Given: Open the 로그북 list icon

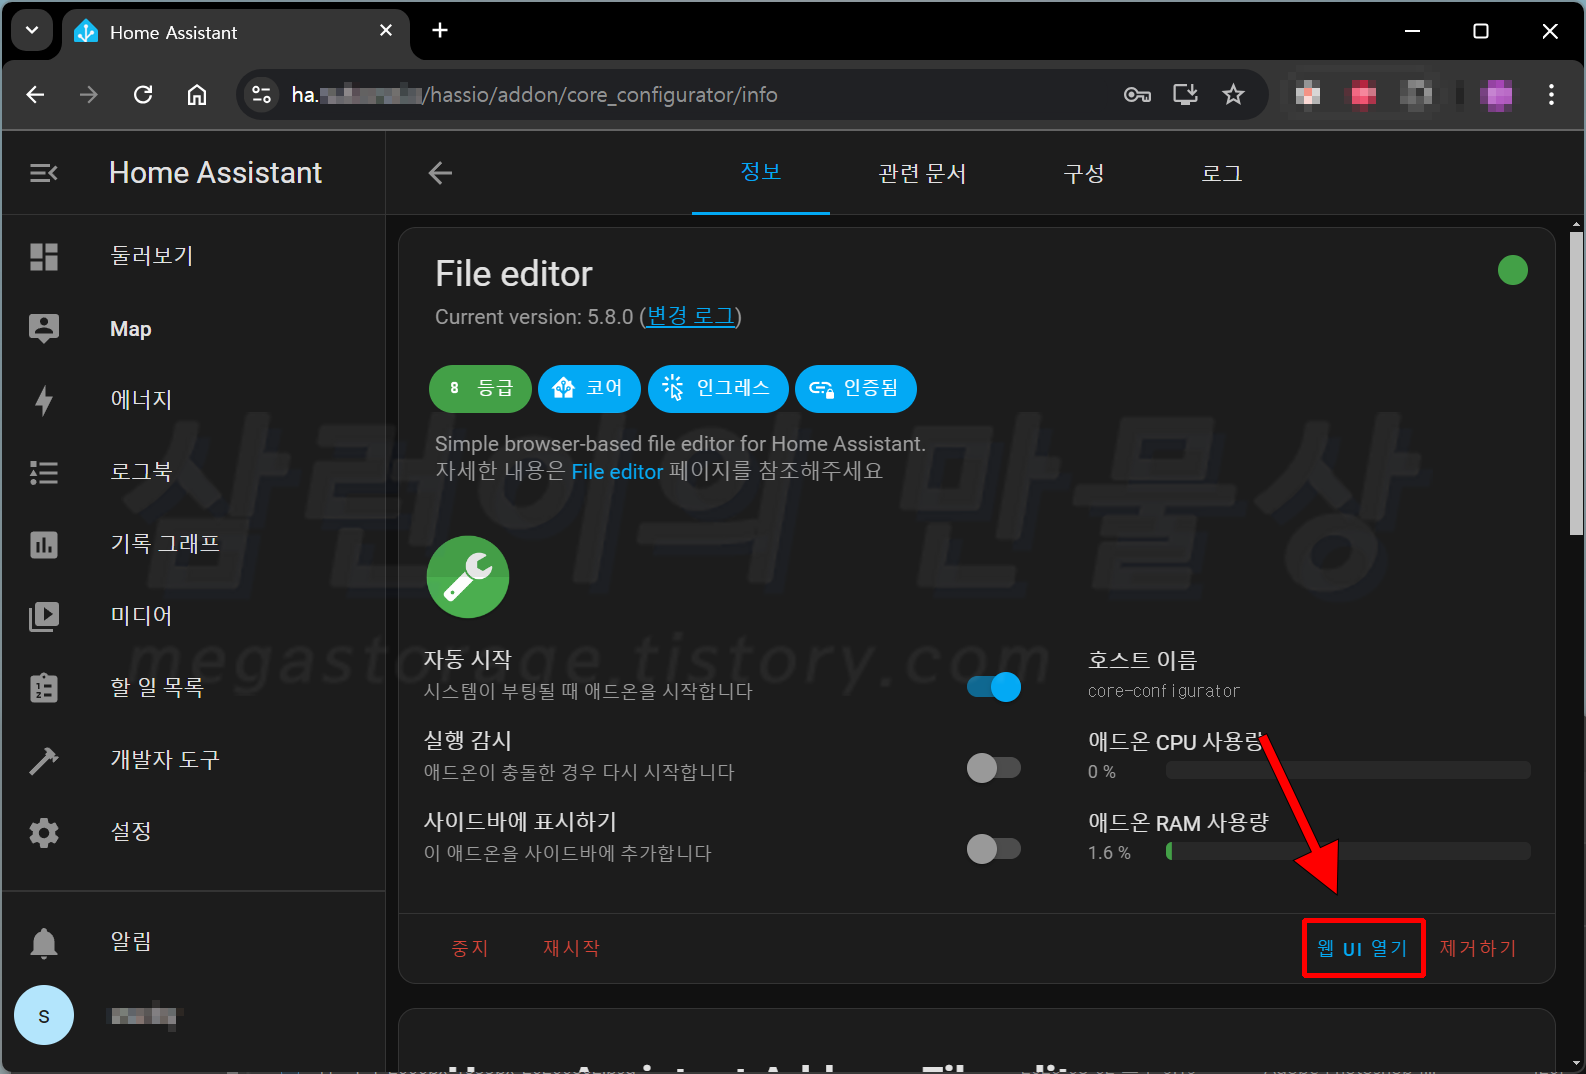Looking at the screenshot, I should coord(44,473).
